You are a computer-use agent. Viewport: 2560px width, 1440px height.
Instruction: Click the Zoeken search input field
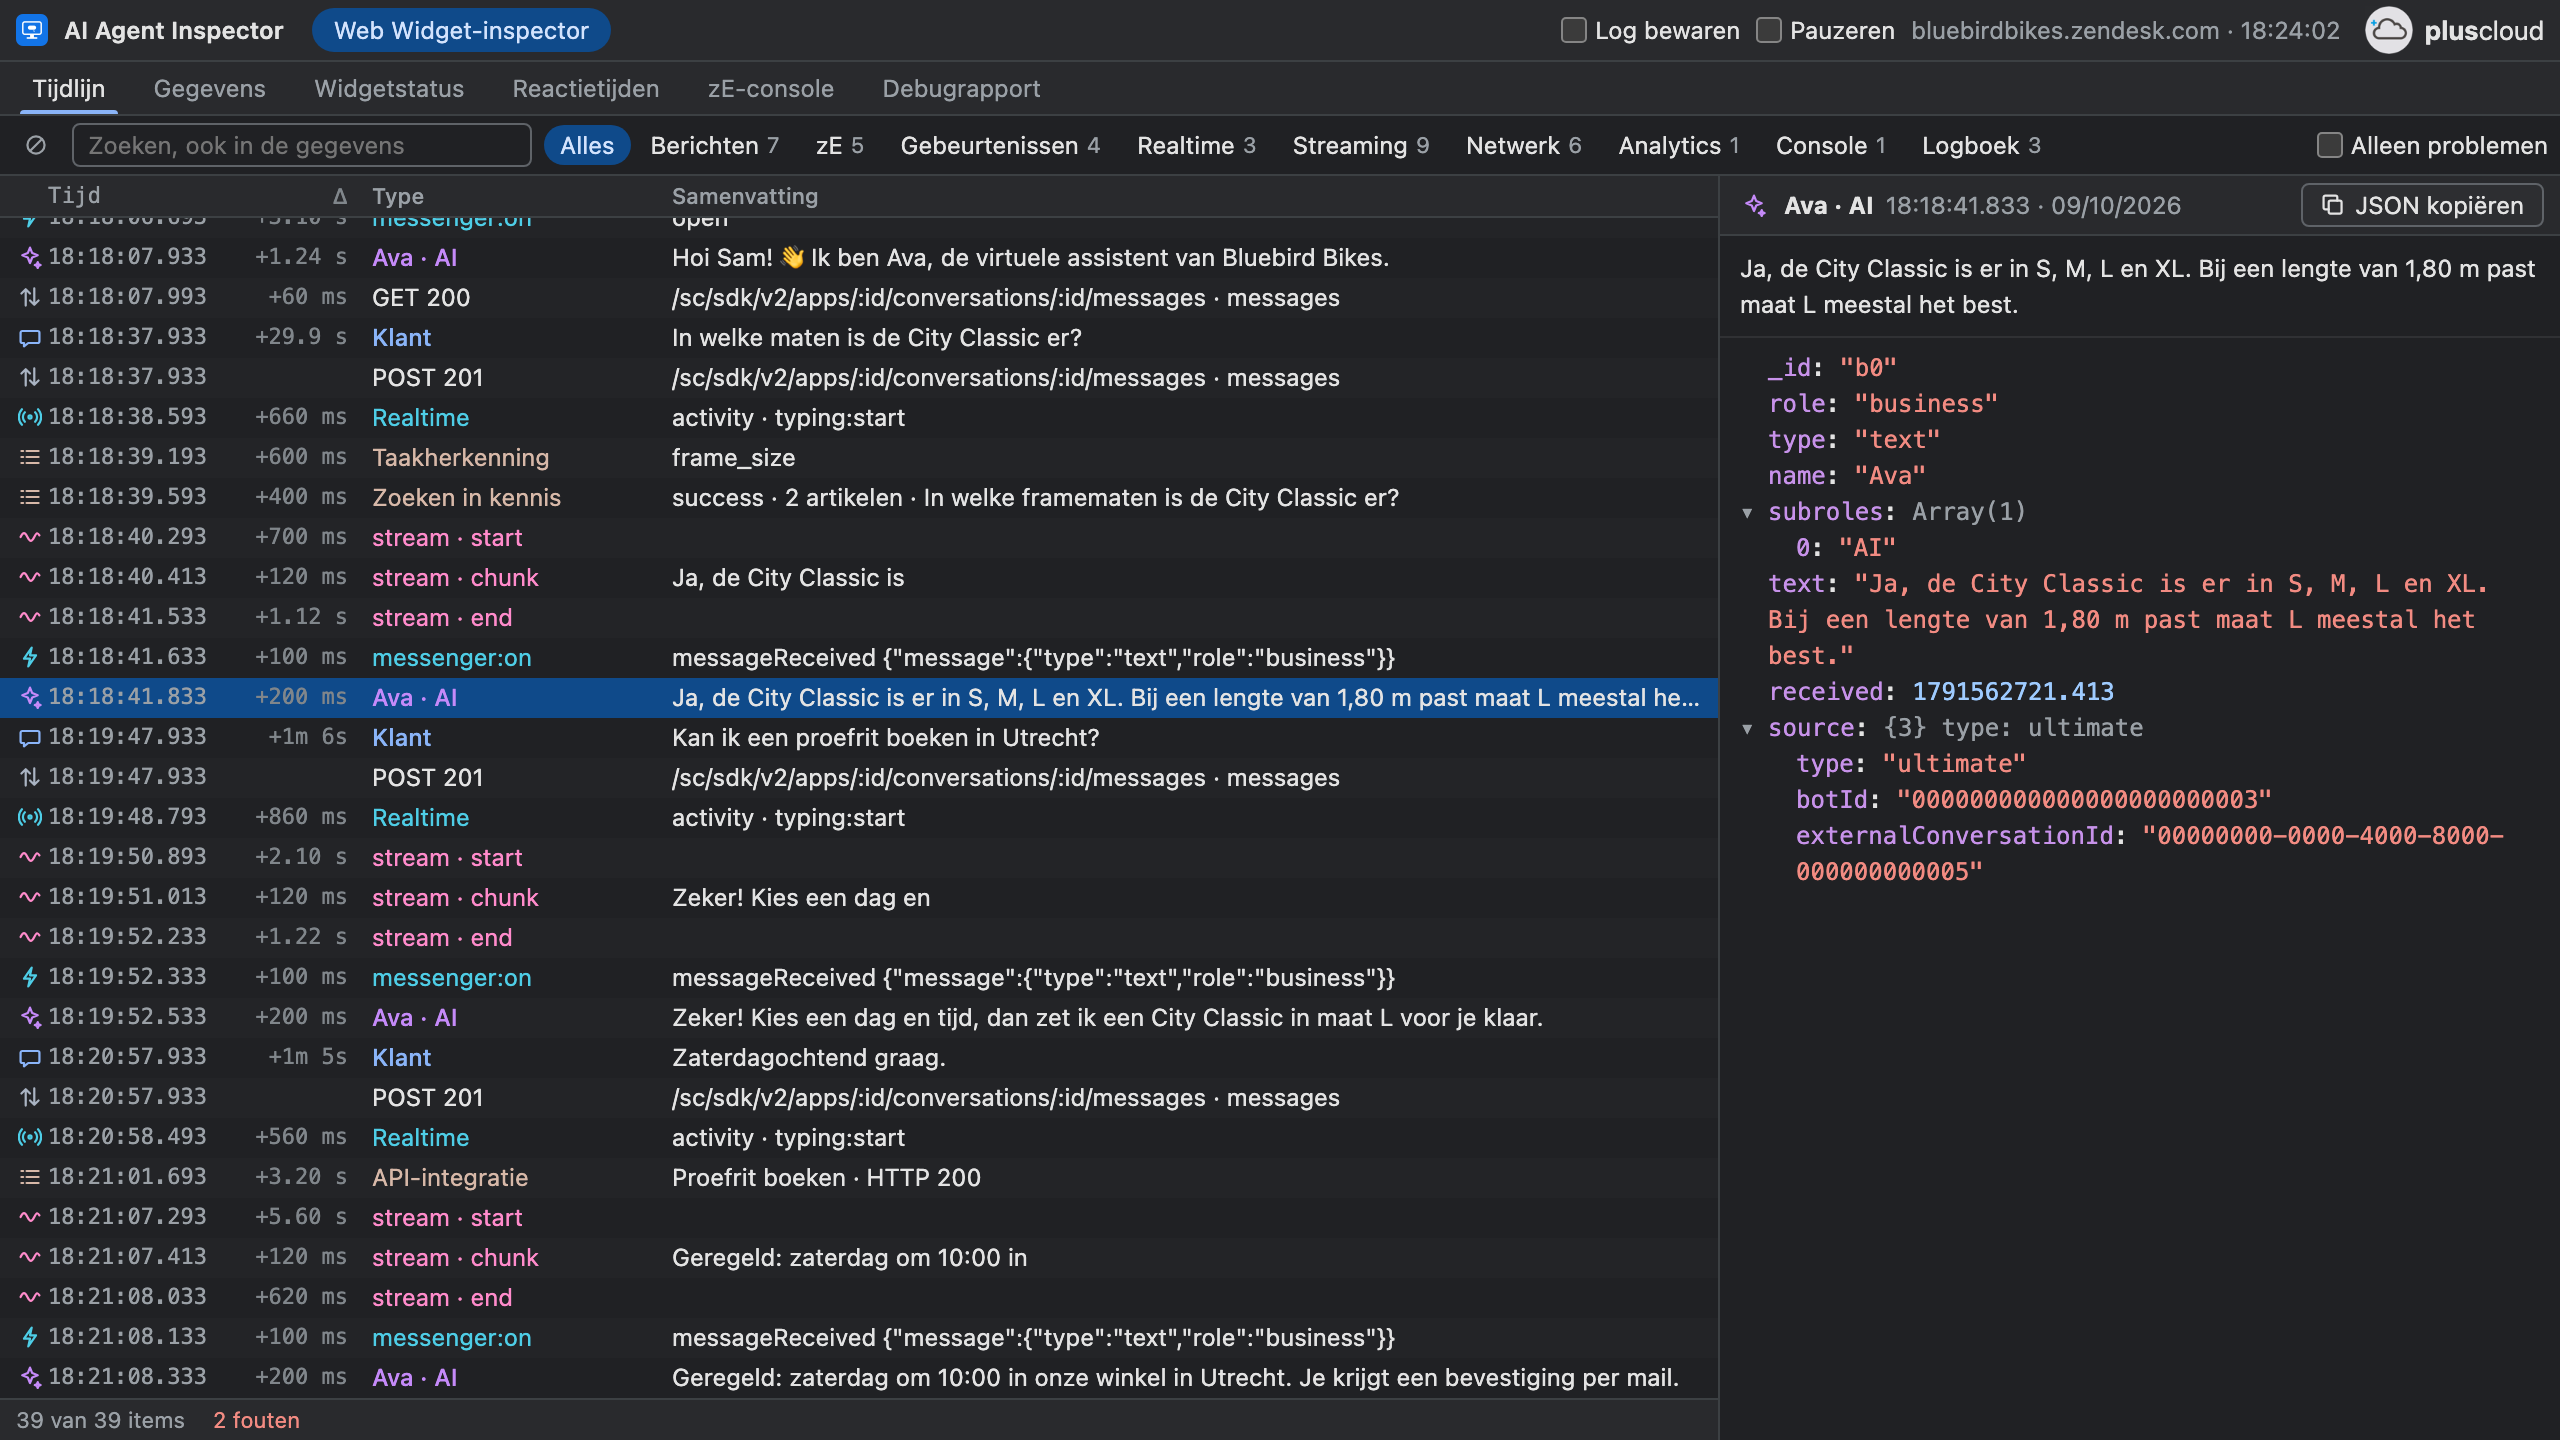(301, 145)
